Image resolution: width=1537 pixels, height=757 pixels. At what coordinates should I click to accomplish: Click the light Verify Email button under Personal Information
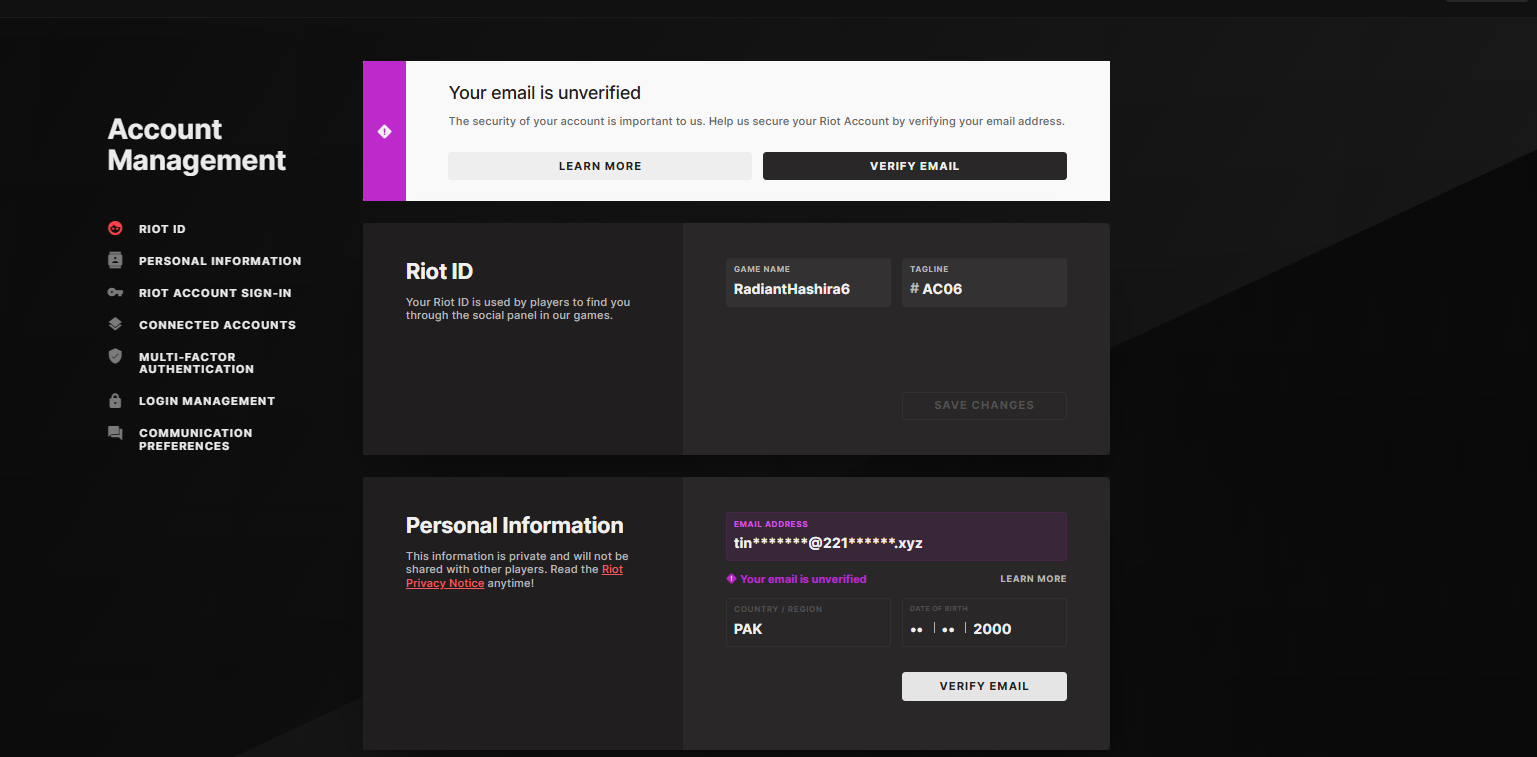click(984, 686)
